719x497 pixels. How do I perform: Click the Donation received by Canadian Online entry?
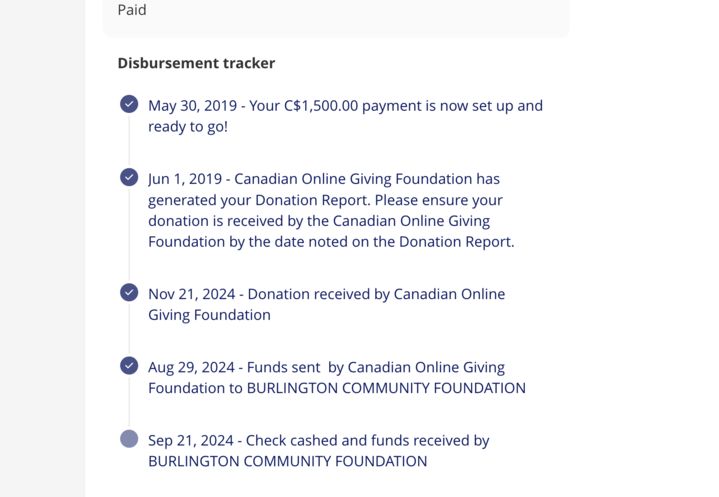tap(326, 304)
